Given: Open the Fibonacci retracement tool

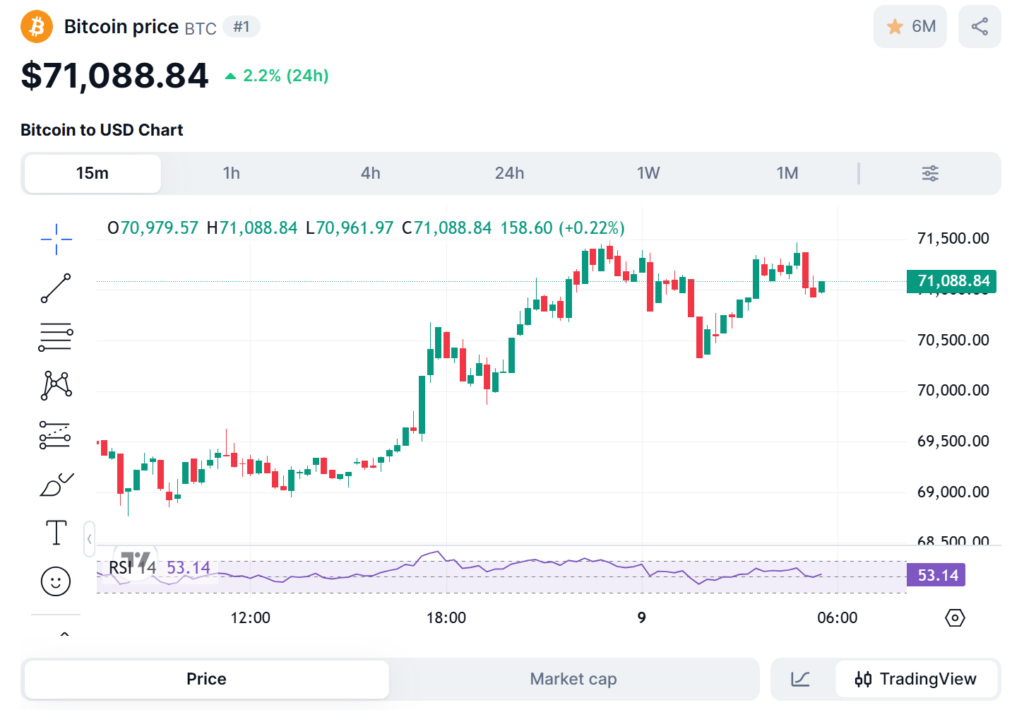Looking at the screenshot, I should (x=56, y=337).
